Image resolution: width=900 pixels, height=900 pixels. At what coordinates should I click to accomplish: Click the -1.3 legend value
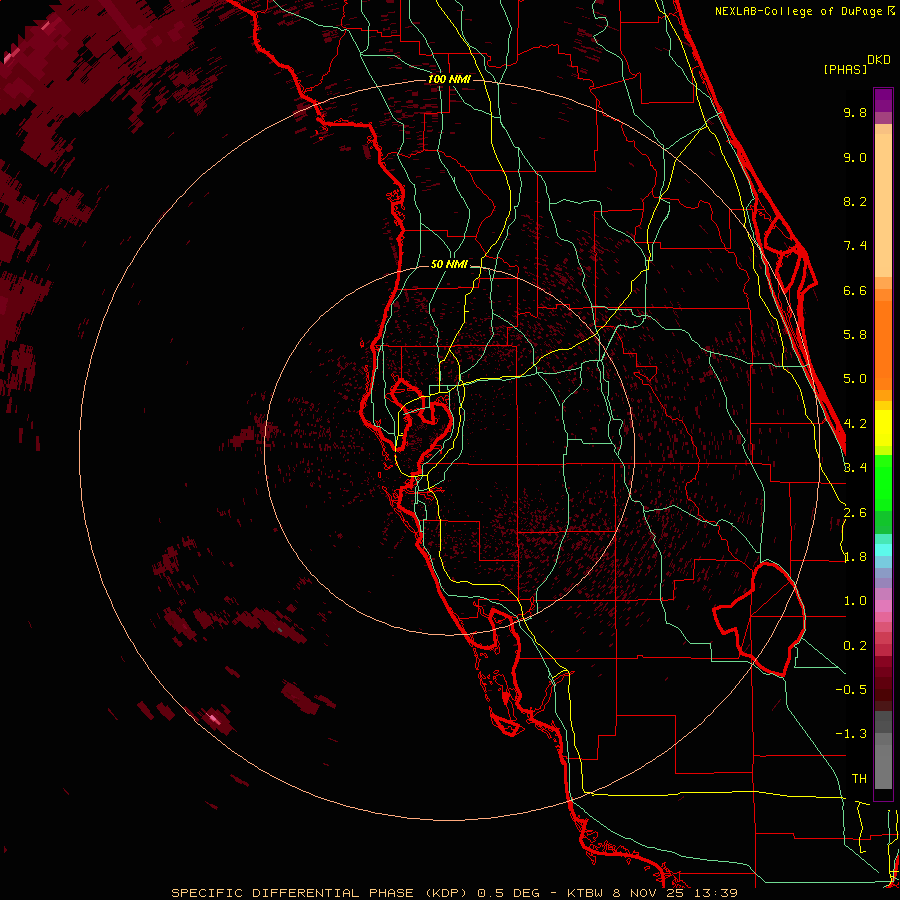point(851,734)
